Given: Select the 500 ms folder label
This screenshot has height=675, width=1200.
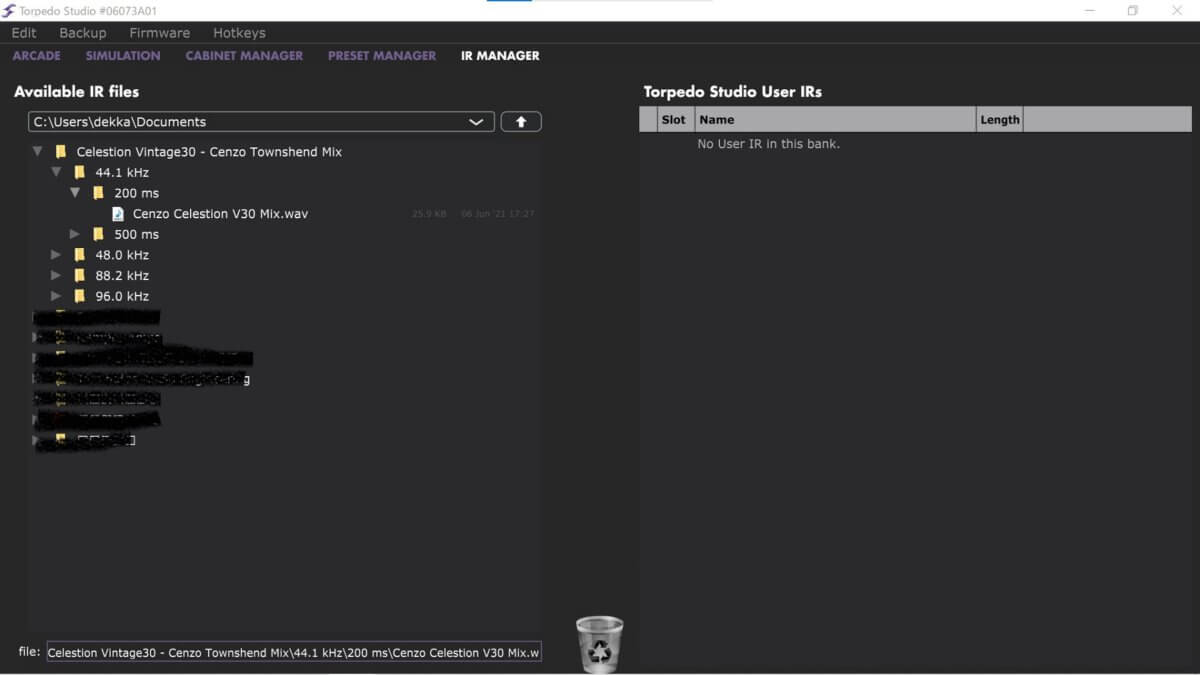Looking at the screenshot, I should [137, 234].
